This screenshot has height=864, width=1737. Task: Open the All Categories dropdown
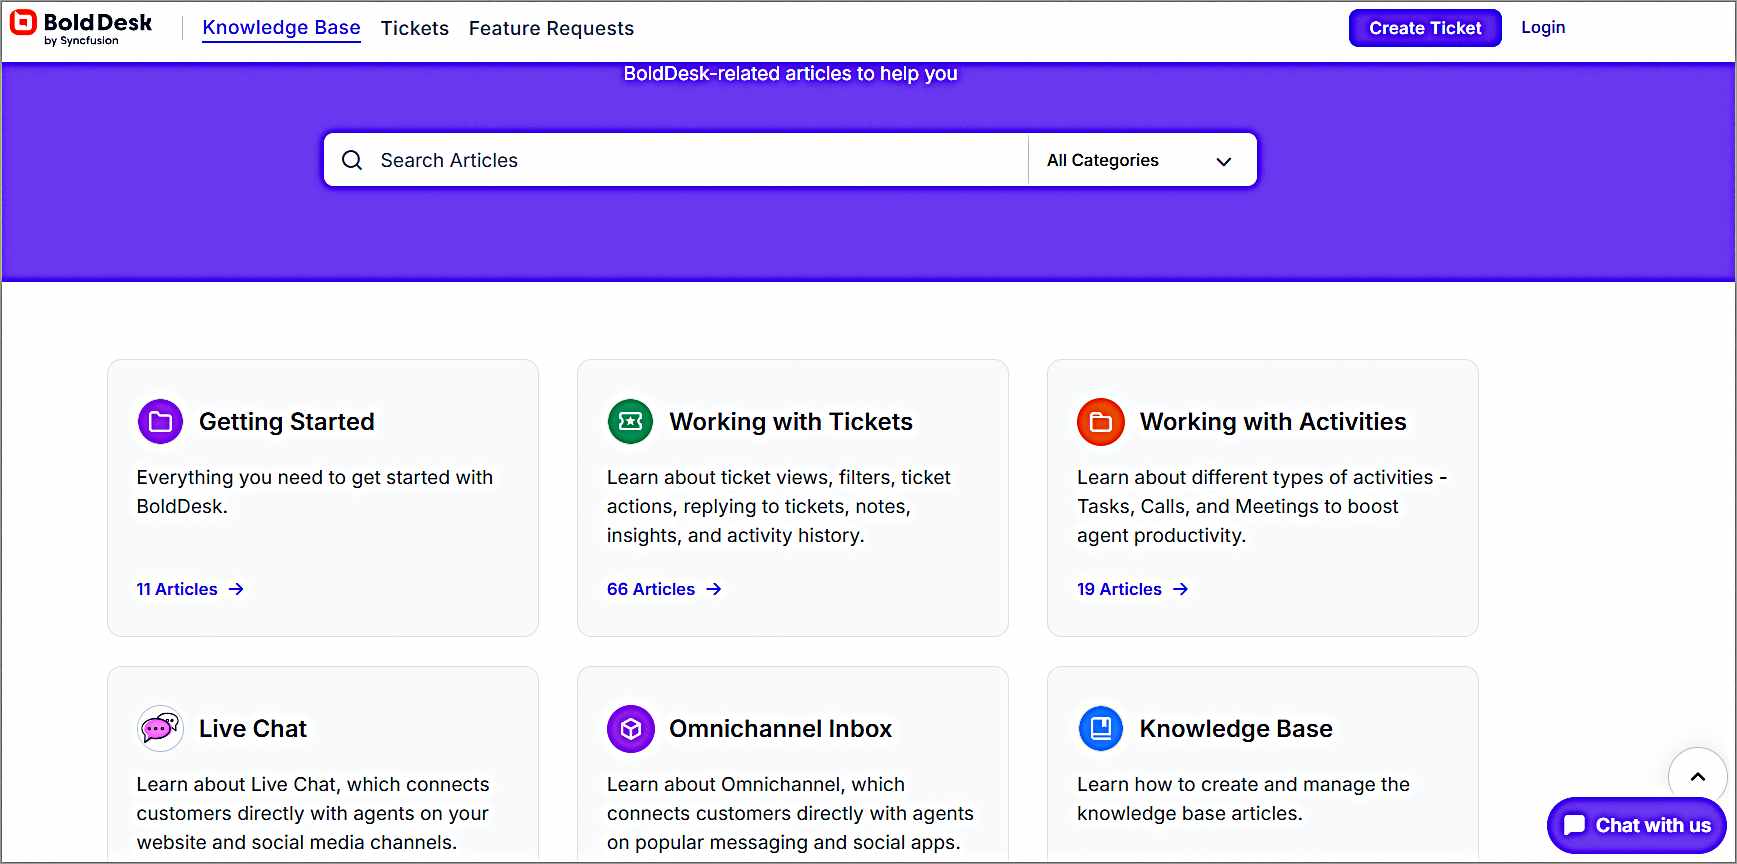[x=1140, y=160]
